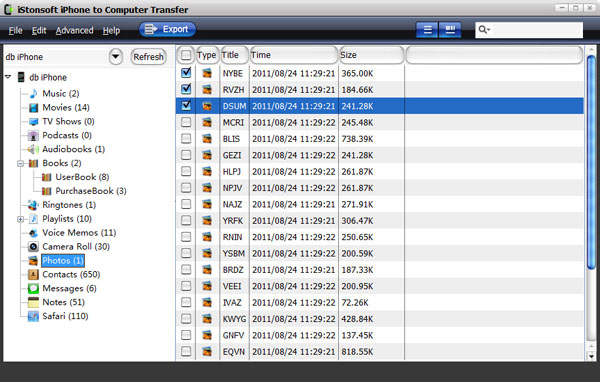
Task: Open the db iPhone device dropdown
Action: [x=116, y=57]
